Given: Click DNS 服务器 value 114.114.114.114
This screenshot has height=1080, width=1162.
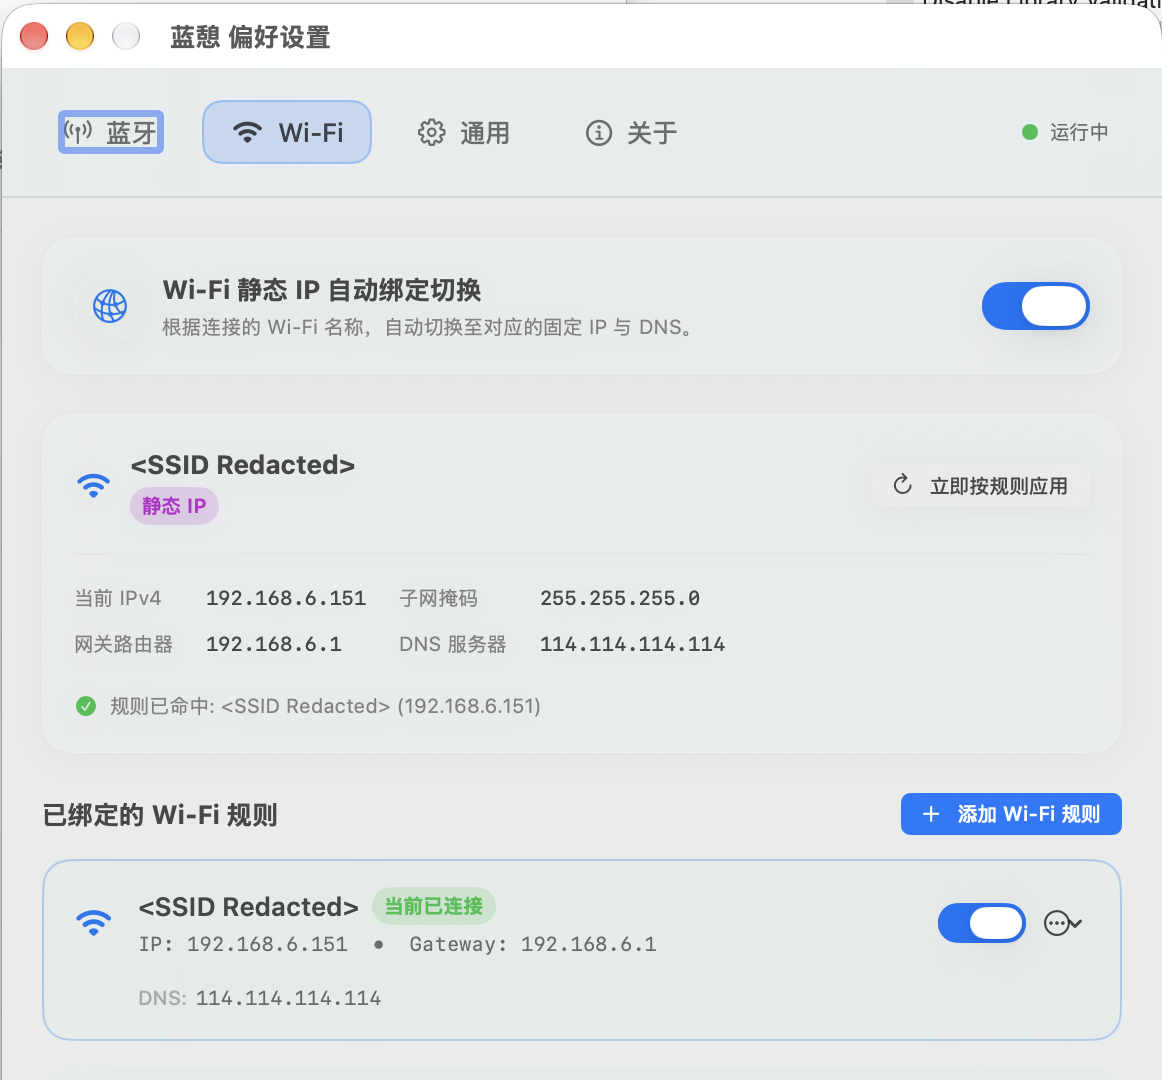Looking at the screenshot, I should (x=632, y=644).
